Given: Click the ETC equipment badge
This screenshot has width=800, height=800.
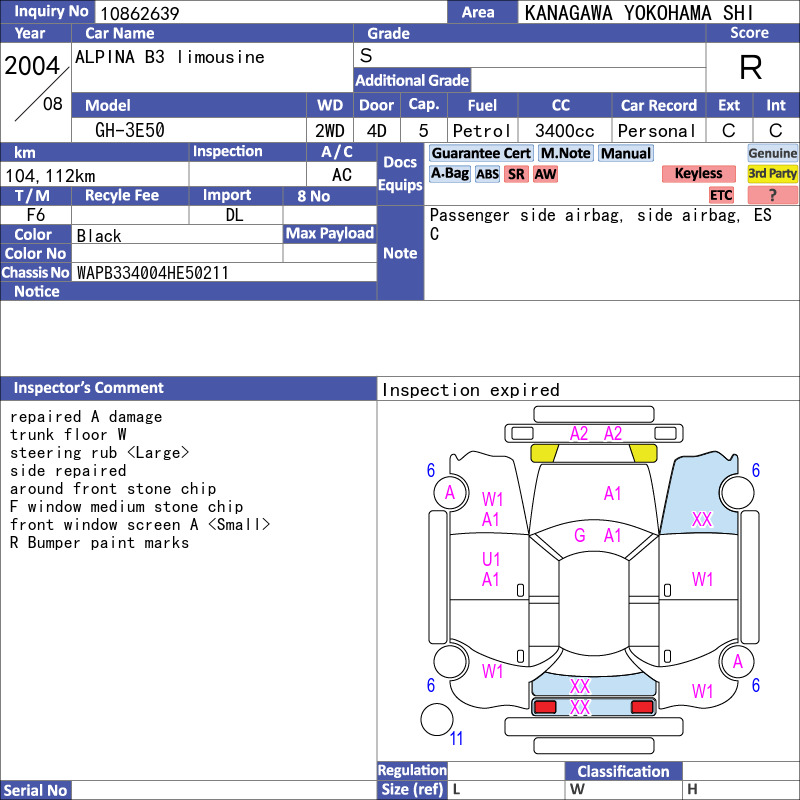Looking at the screenshot, I should [x=721, y=195].
